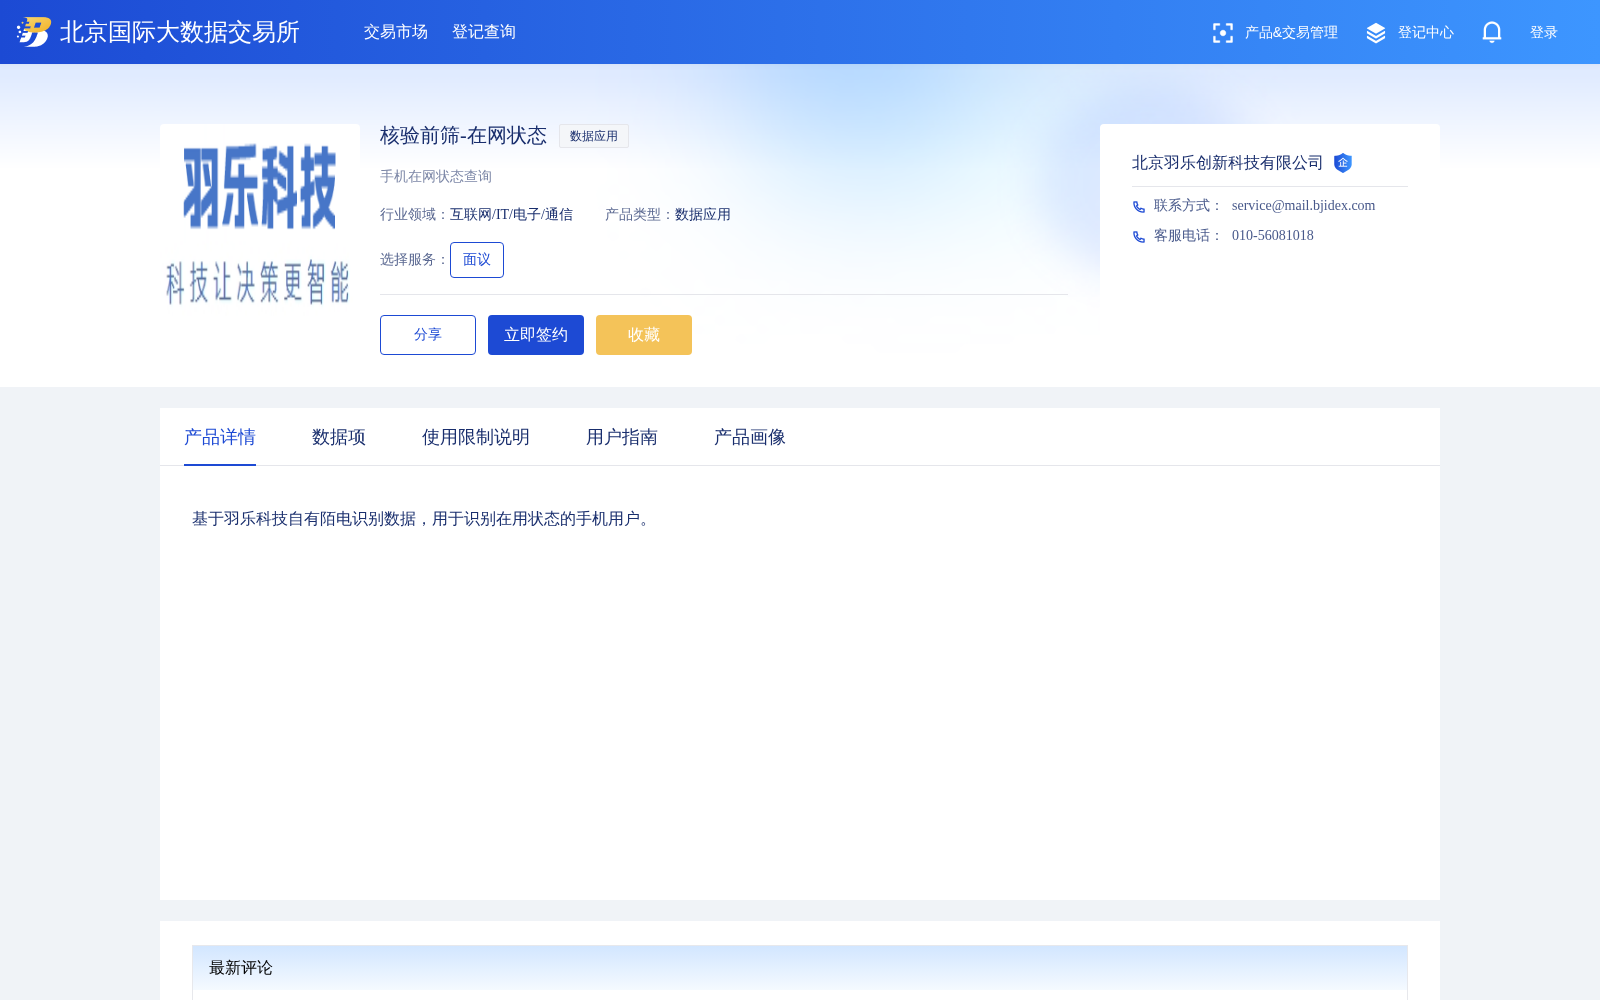Click phone icon beside 客服电话
1600x1000 pixels.
1139,237
